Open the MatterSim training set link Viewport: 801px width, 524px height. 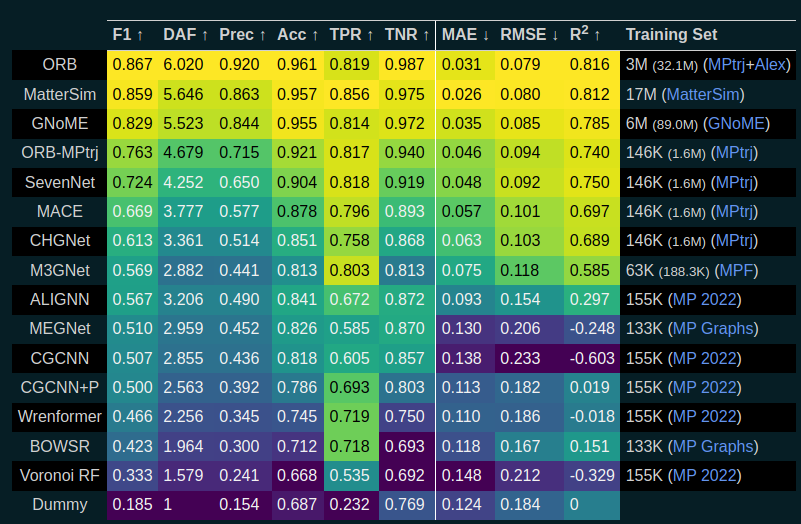[703, 94]
